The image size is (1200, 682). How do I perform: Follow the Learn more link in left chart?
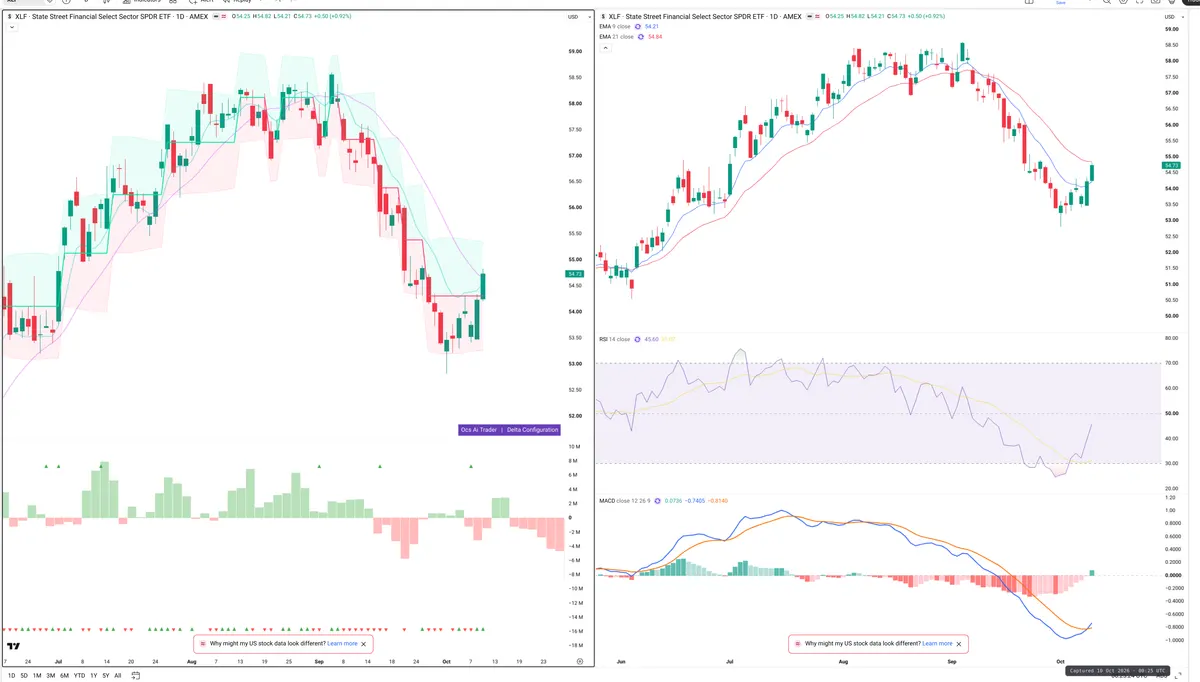[342, 644]
